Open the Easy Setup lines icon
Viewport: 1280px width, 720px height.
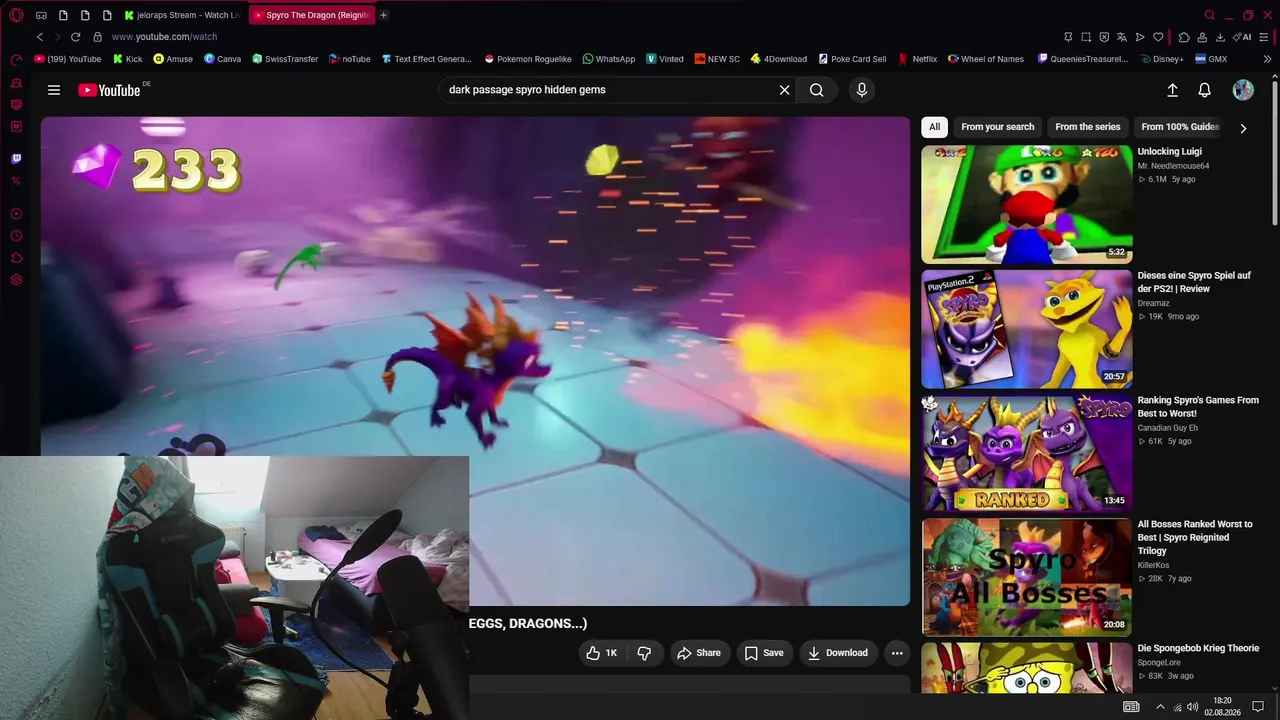click(1265, 37)
